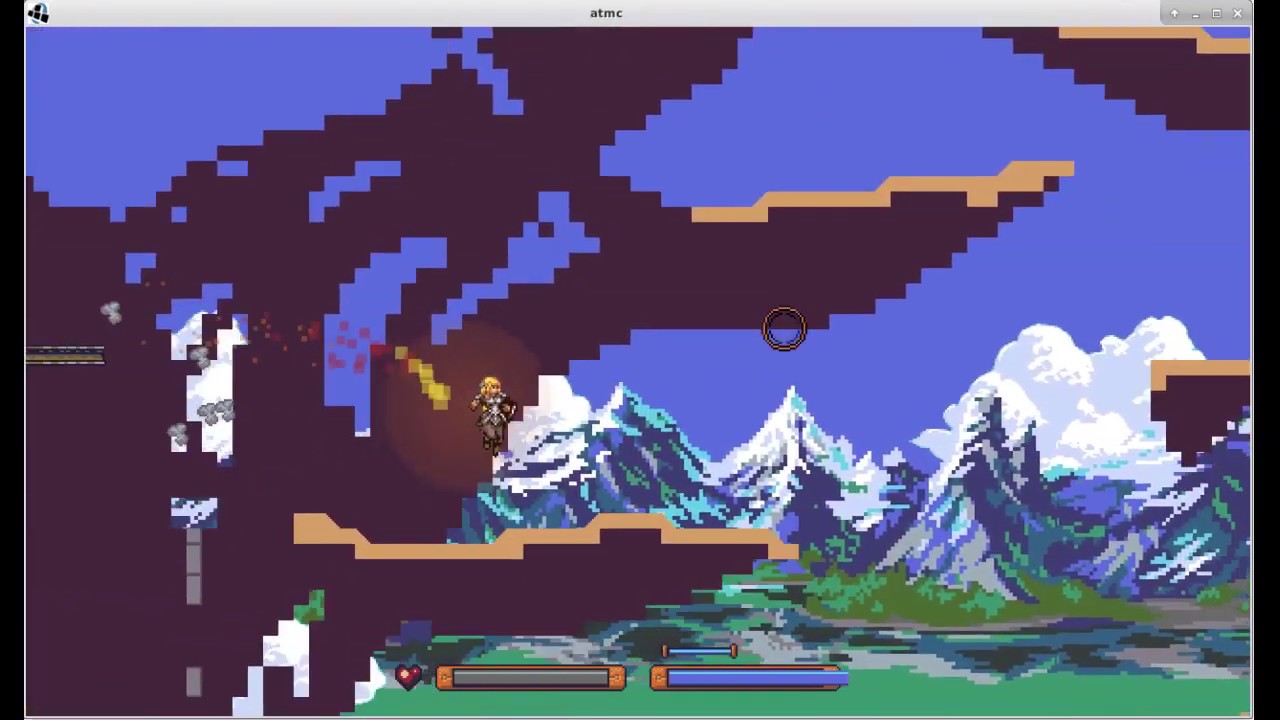Click the blue mana bar
The width and height of the screenshot is (1280, 720).
749,679
